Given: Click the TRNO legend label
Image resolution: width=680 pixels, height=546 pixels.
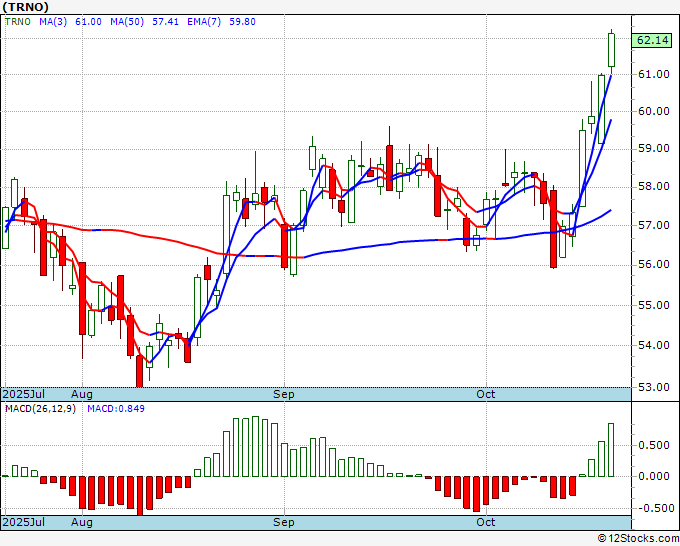Looking at the screenshot, I should tap(18, 22).
